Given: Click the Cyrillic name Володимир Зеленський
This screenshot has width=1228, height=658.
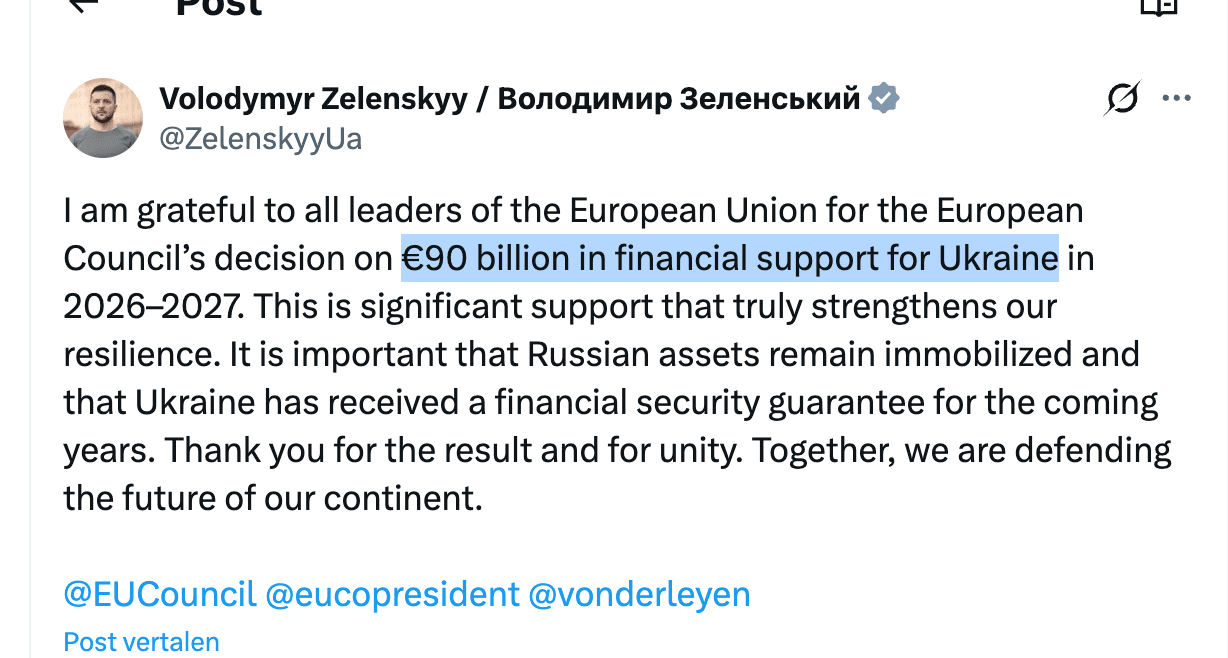Looking at the screenshot, I should pos(678,99).
